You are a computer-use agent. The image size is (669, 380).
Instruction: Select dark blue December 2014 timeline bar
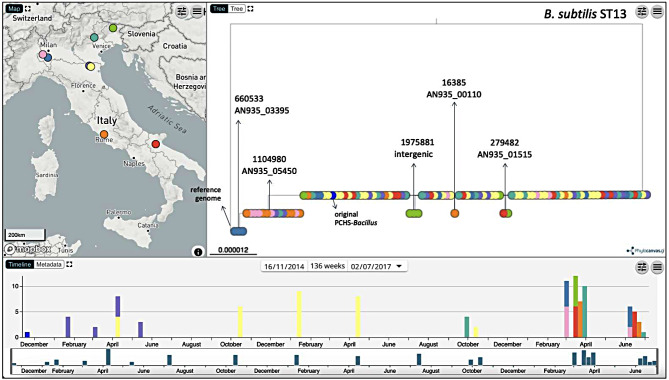27,335
